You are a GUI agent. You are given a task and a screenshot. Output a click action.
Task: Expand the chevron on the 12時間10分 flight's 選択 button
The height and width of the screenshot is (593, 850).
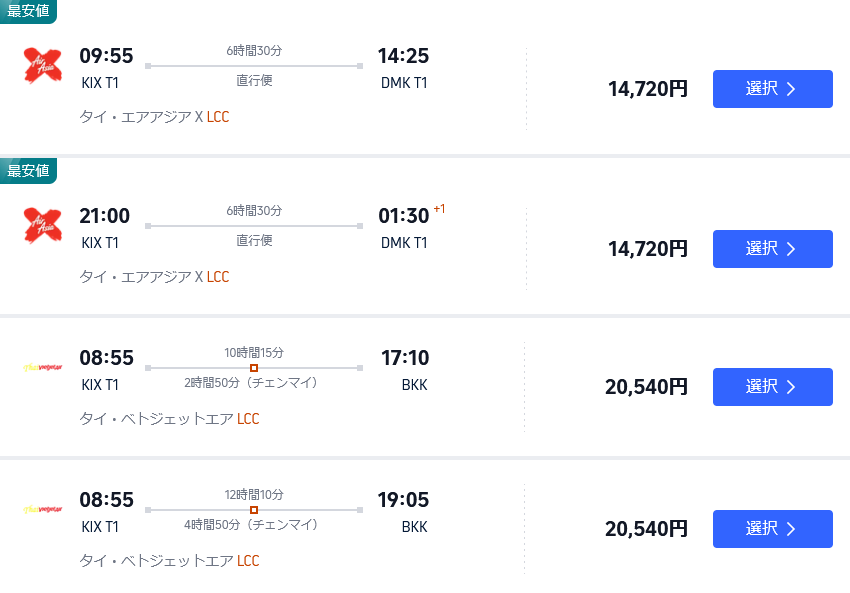790,528
